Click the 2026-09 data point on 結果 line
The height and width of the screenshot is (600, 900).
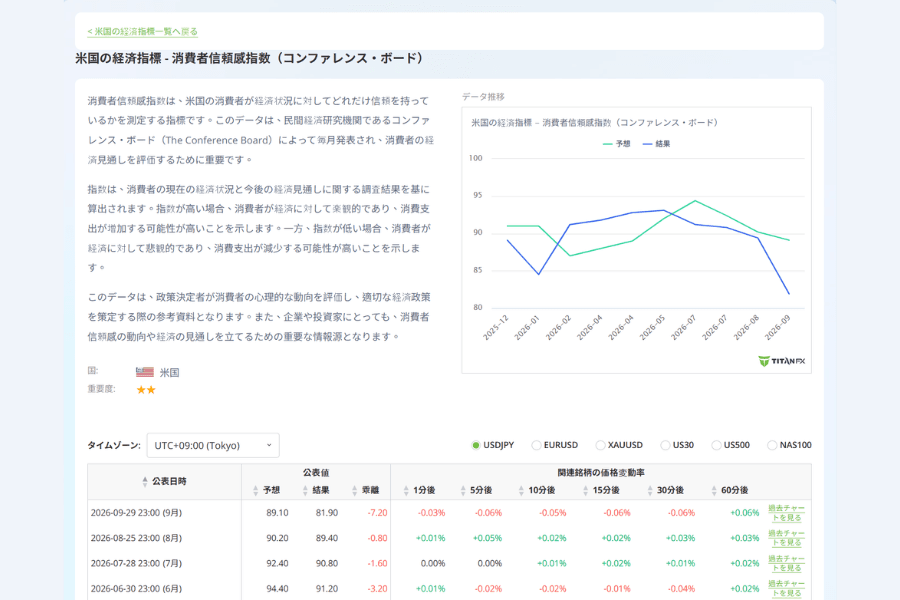tap(789, 293)
